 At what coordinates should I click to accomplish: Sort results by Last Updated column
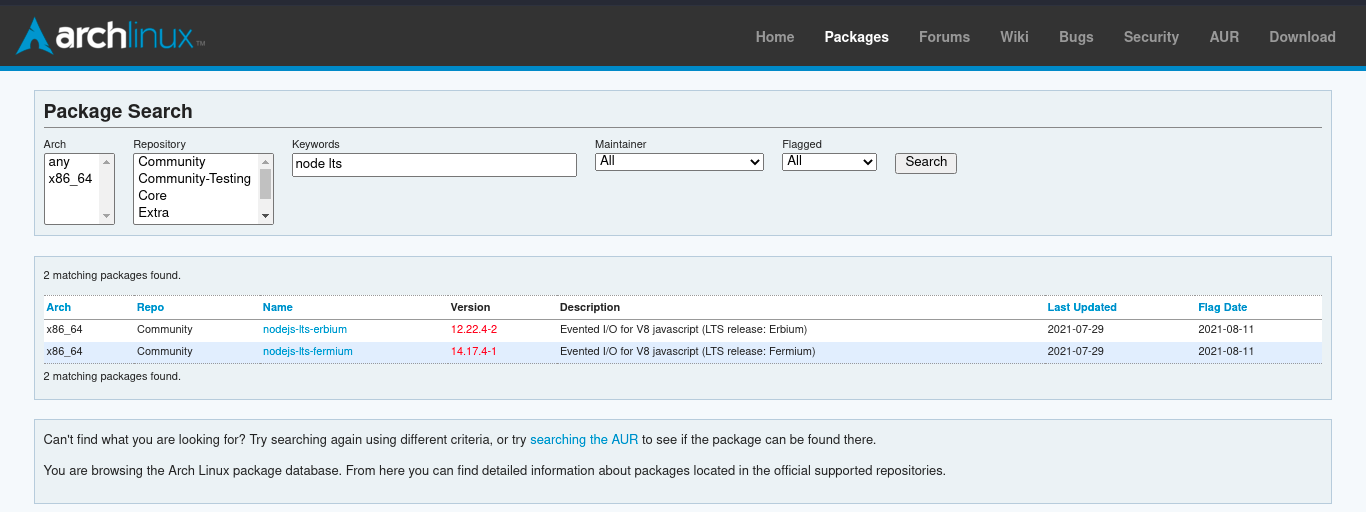tap(1082, 307)
